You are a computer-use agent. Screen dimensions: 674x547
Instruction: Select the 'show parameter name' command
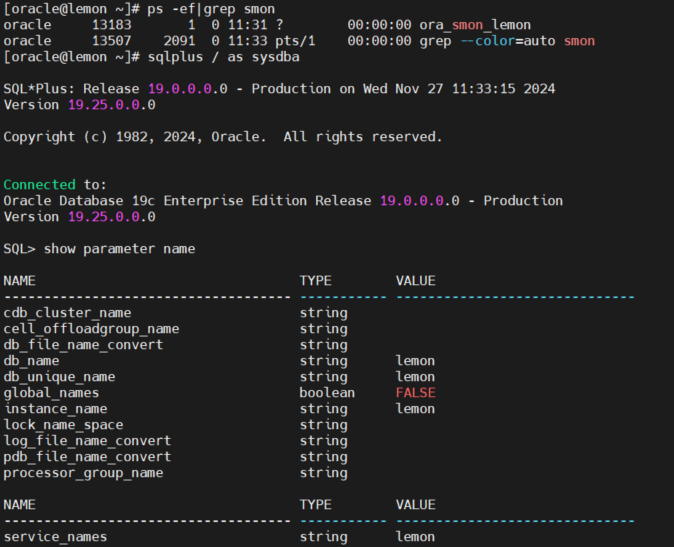click(119, 249)
